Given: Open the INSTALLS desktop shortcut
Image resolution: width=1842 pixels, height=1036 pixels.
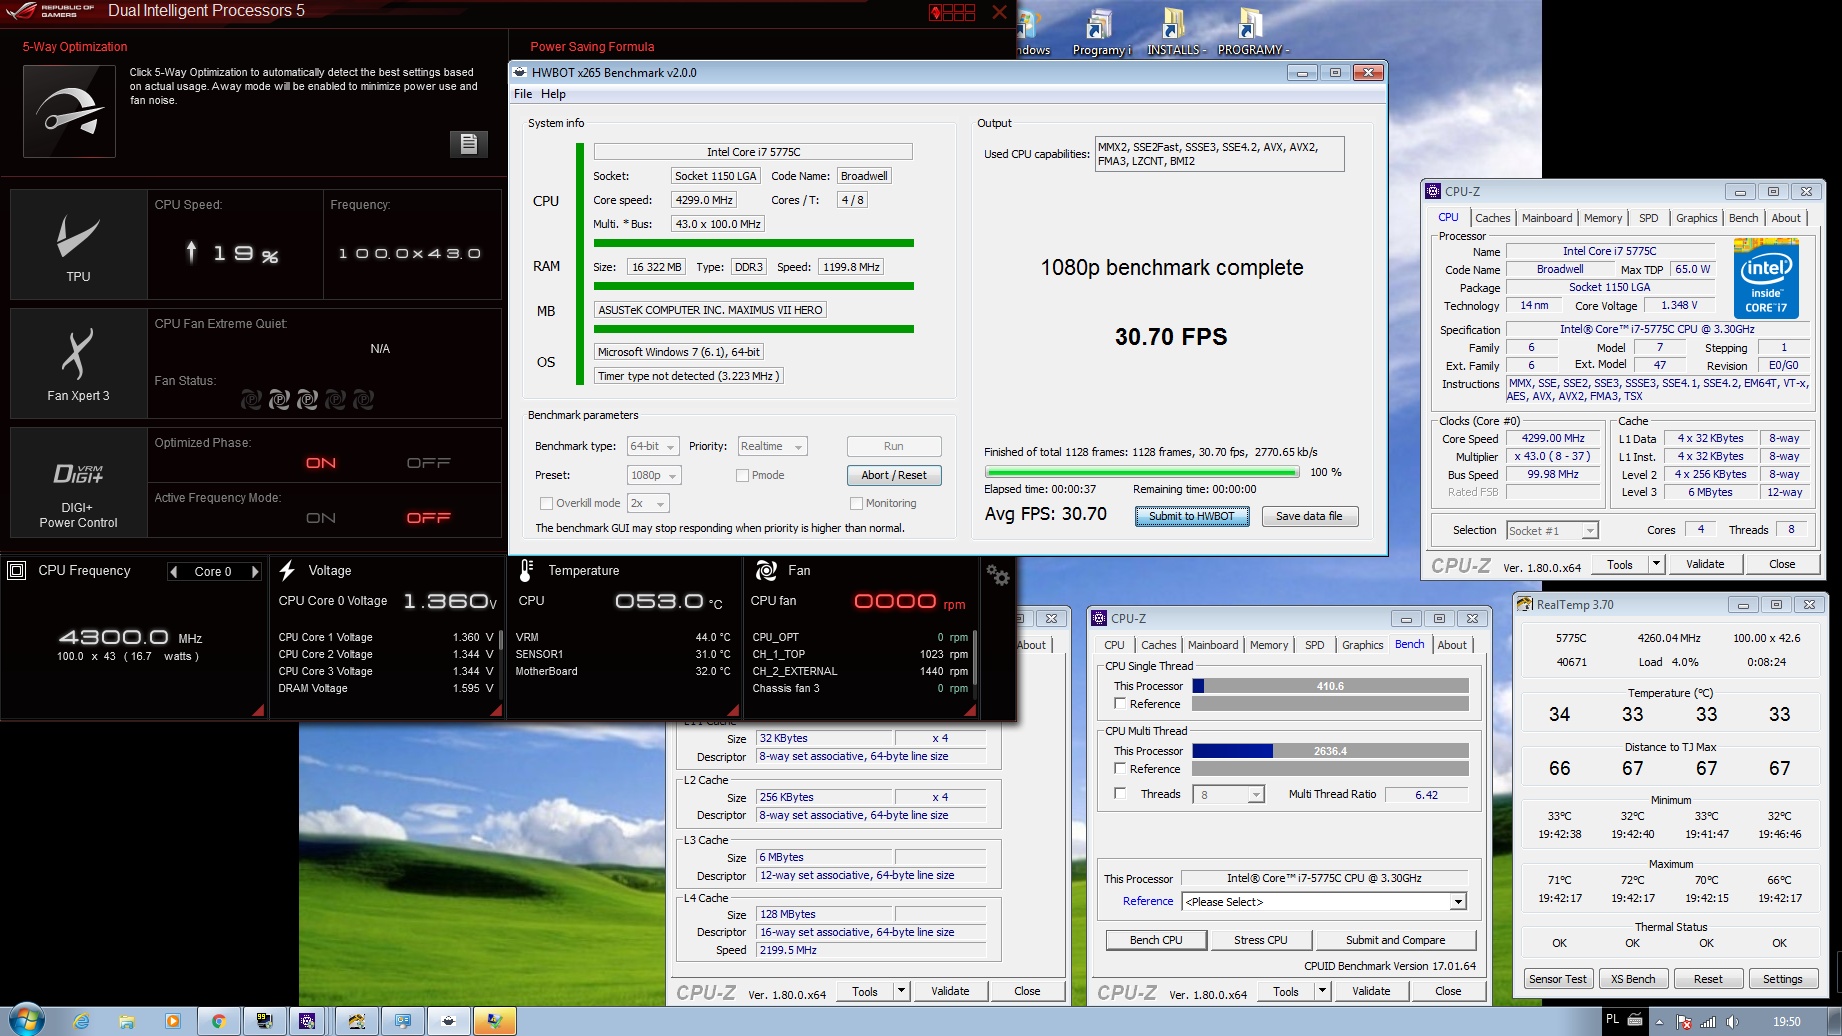Looking at the screenshot, I should 1176,32.
